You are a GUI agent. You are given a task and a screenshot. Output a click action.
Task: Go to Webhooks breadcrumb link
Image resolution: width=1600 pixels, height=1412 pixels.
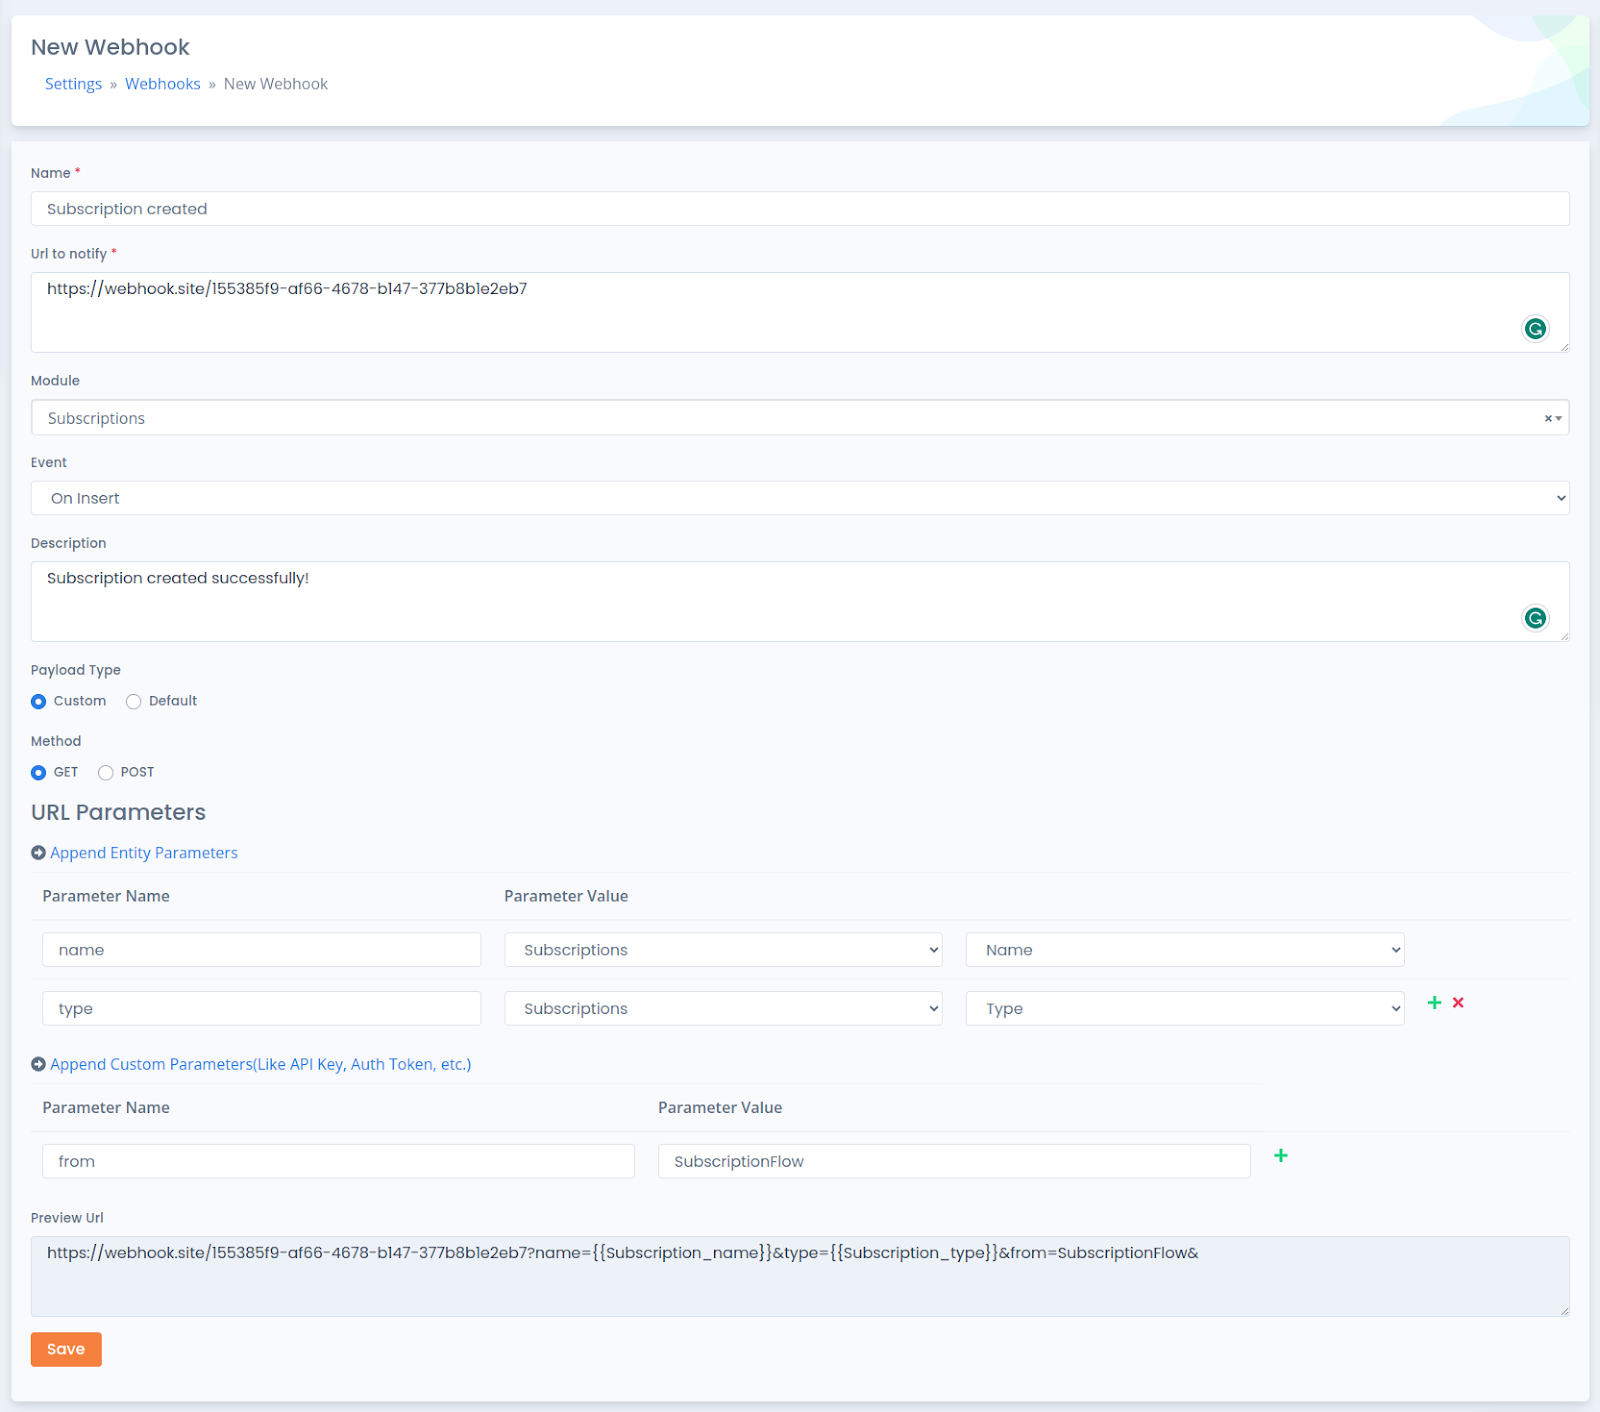(163, 84)
